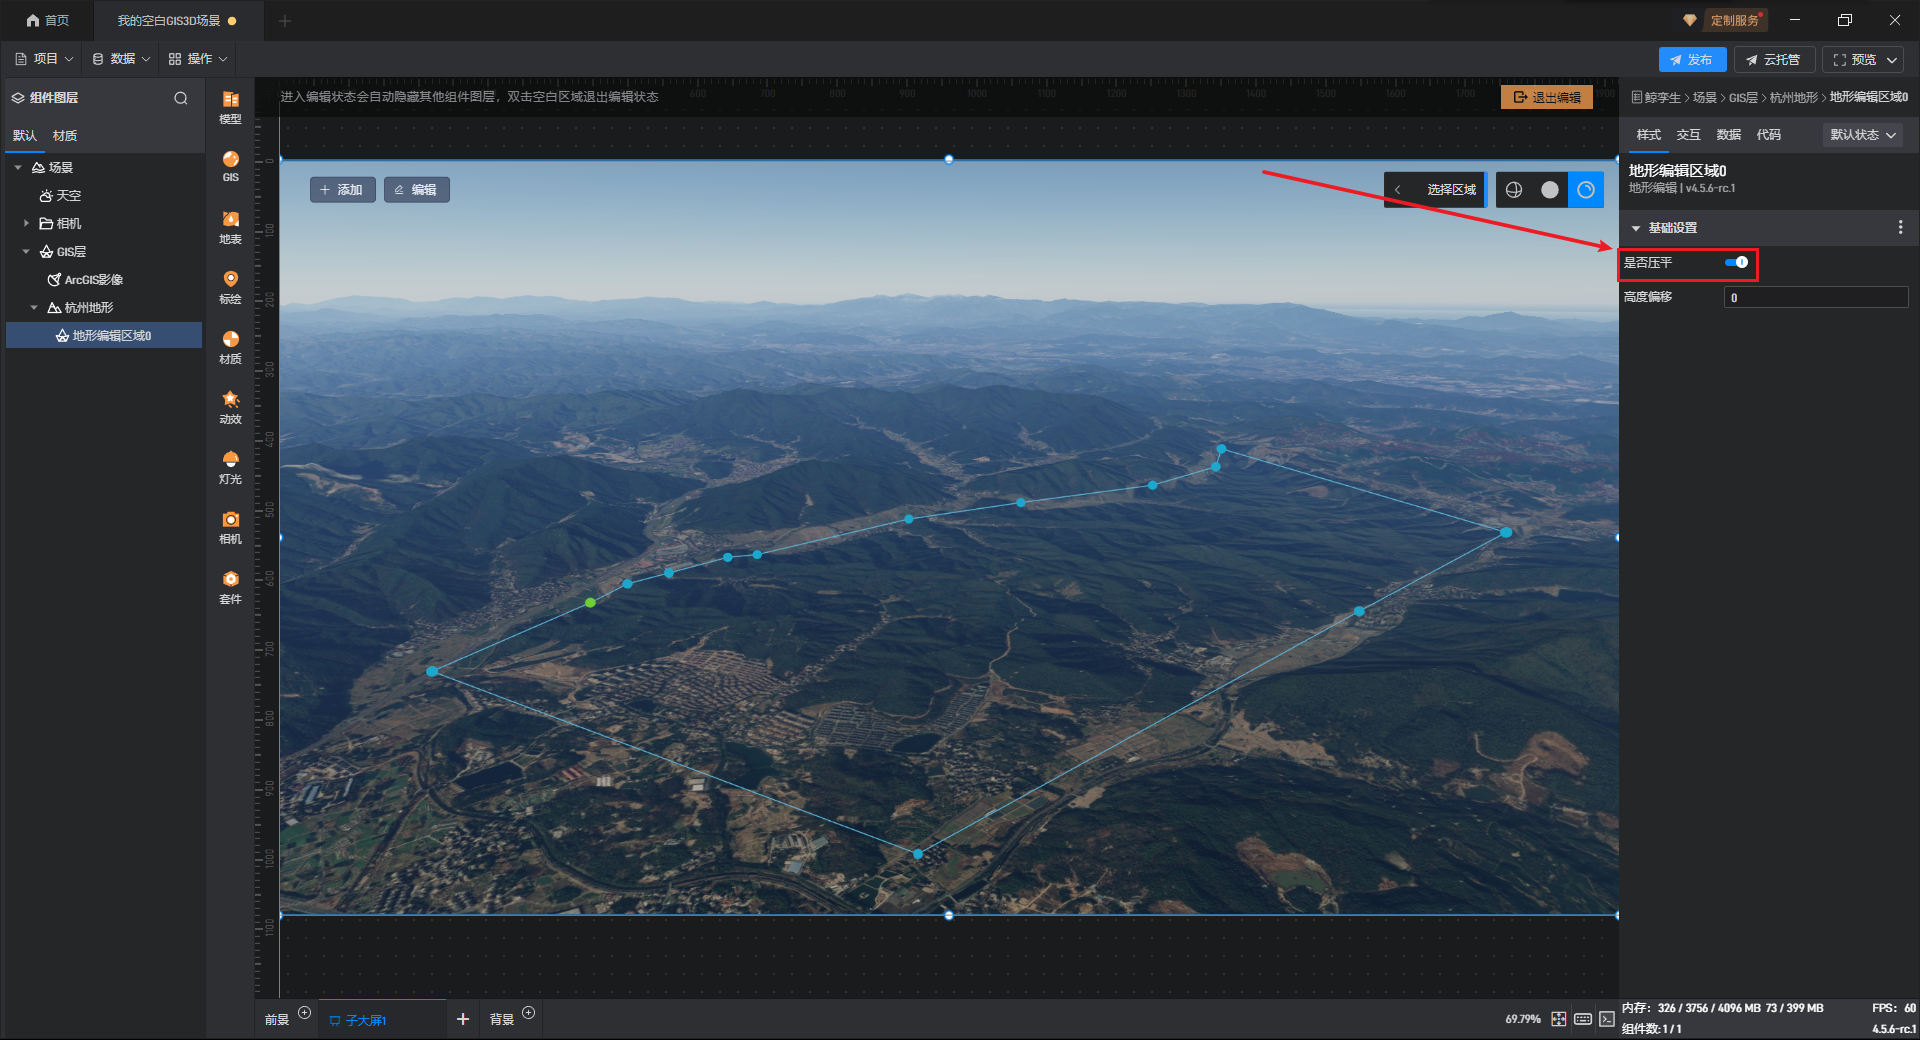Screen dimensions: 1920x1040
Task: Collapse the 基础设置 section
Action: [1636, 228]
